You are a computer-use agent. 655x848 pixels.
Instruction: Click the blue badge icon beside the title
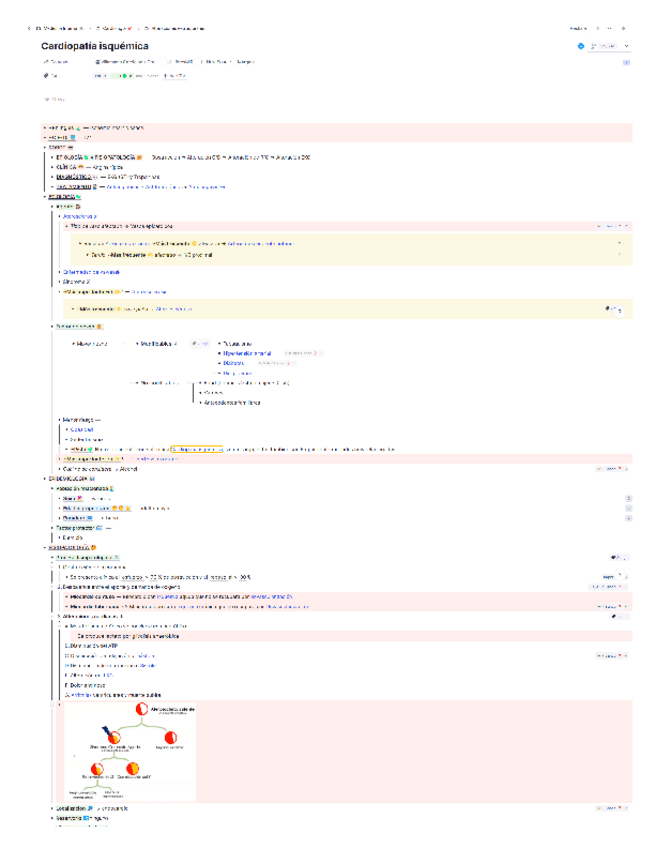pyautogui.click(x=581, y=46)
